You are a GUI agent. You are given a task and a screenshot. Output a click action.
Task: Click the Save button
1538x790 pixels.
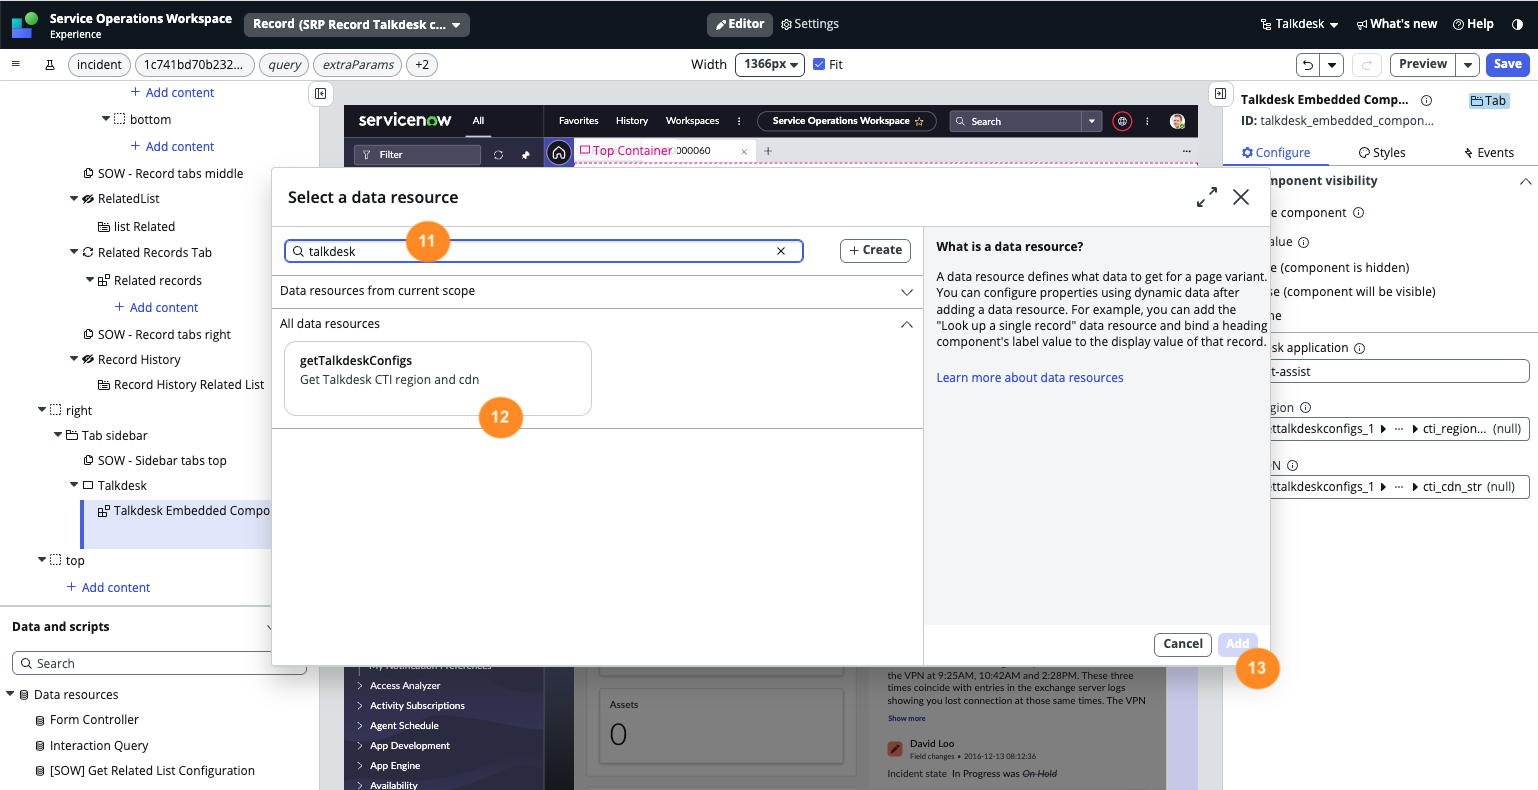1508,64
